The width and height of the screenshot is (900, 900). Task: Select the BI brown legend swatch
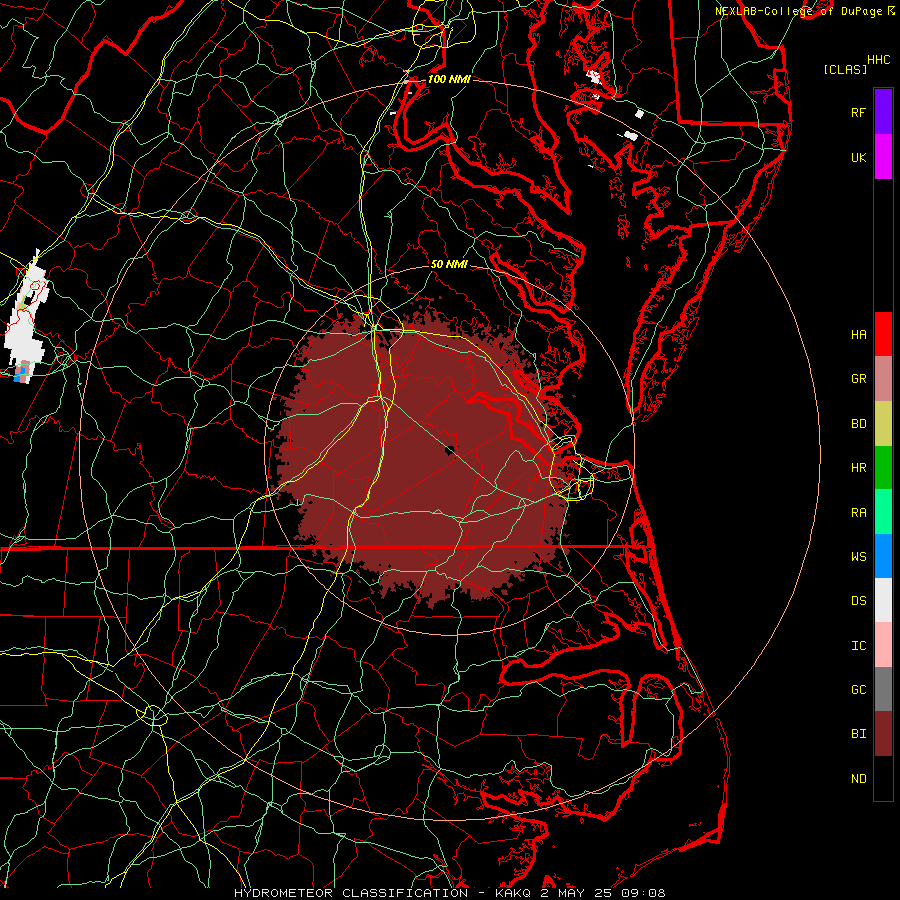click(883, 734)
